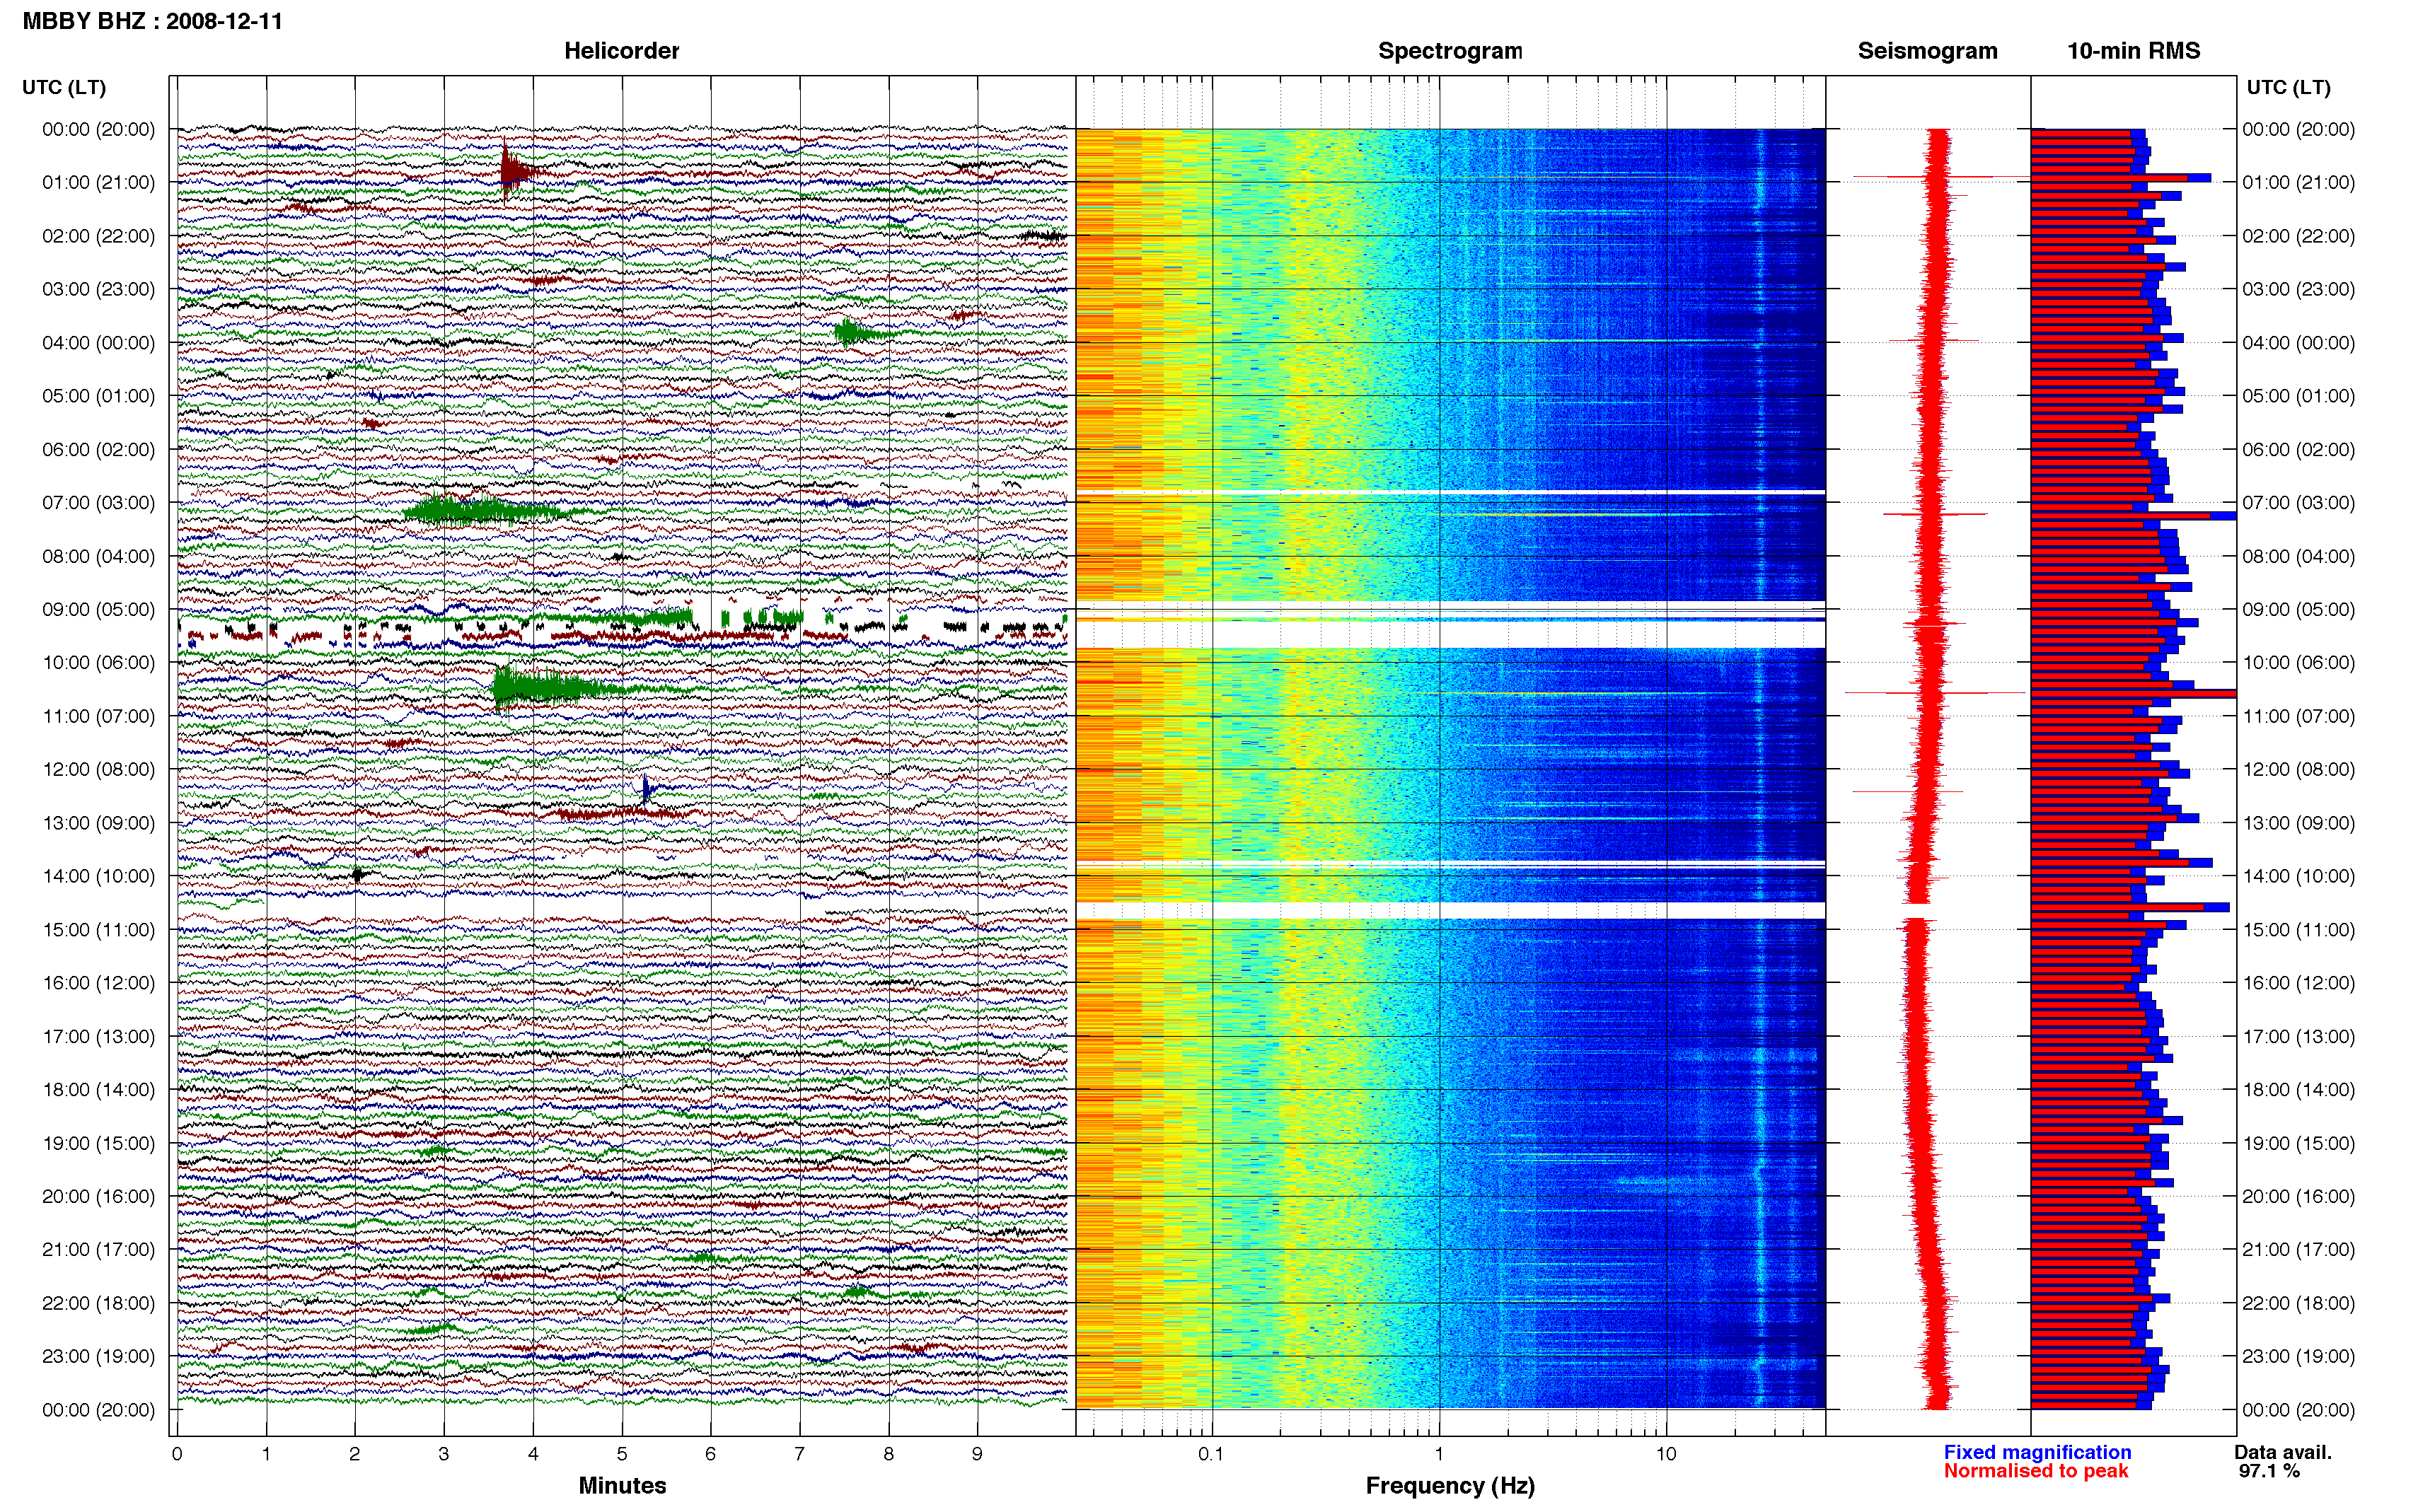The width and height of the screenshot is (2418, 1512).
Task: Click the black dot on the 14:00 trace
Action: click(x=358, y=875)
